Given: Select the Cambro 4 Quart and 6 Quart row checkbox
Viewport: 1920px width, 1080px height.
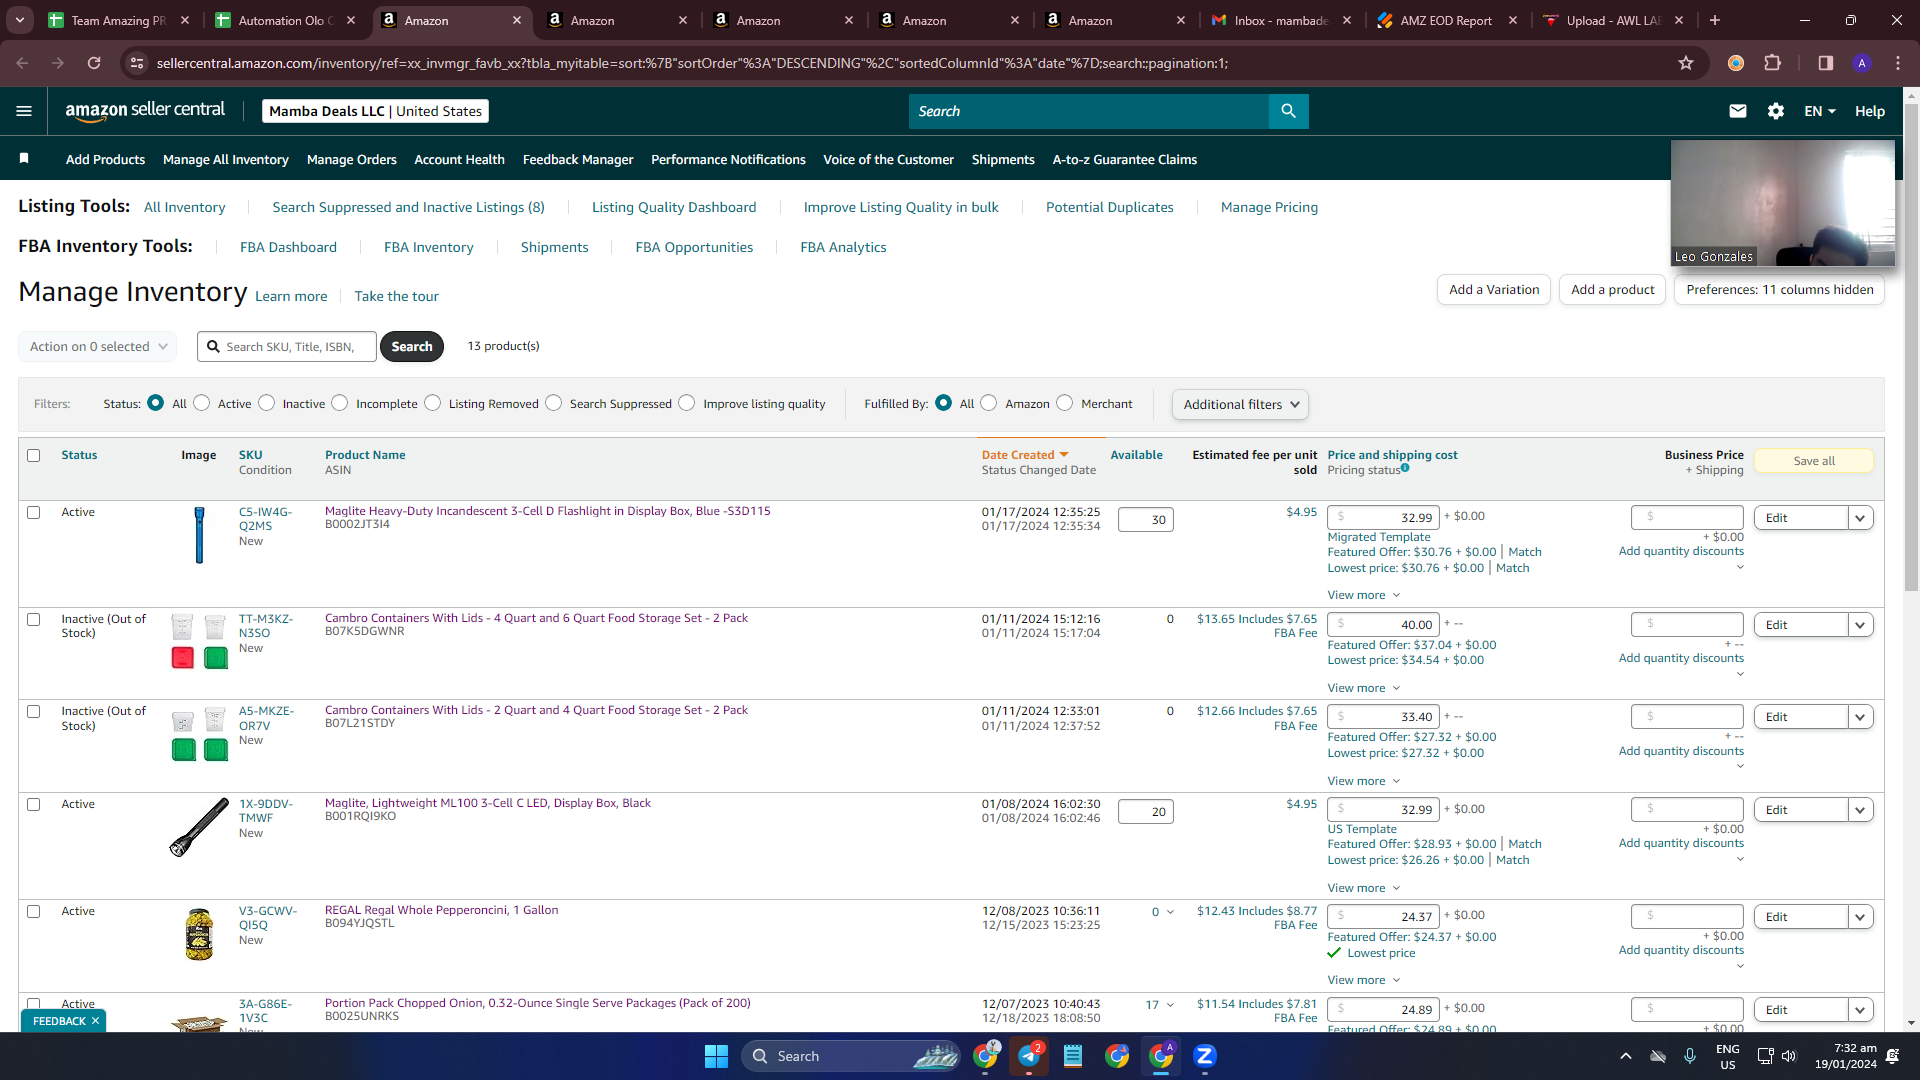Looking at the screenshot, I should (33, 619).
